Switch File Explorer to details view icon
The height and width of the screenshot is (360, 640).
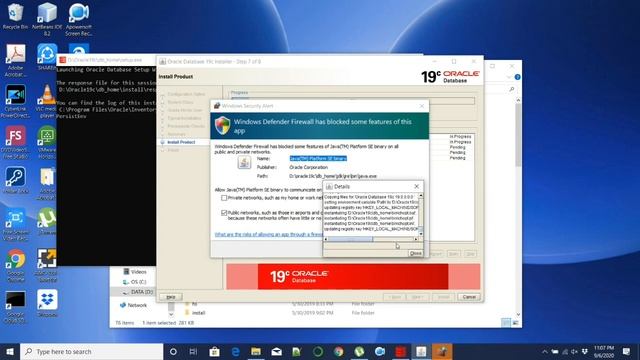(506, 323)
